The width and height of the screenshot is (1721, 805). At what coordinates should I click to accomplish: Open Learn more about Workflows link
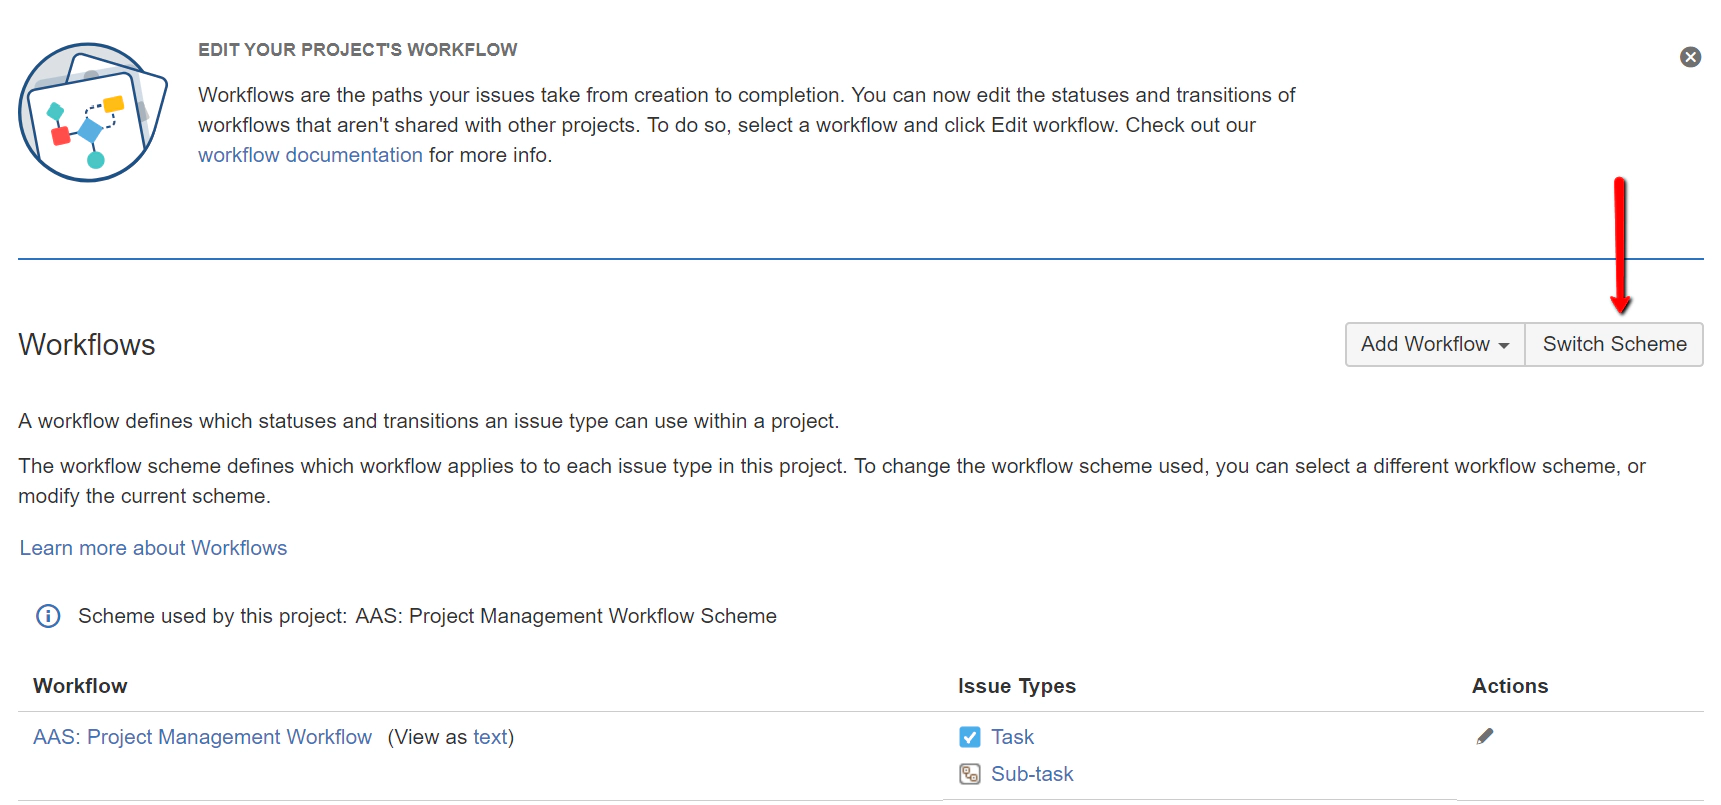(153, 548)
